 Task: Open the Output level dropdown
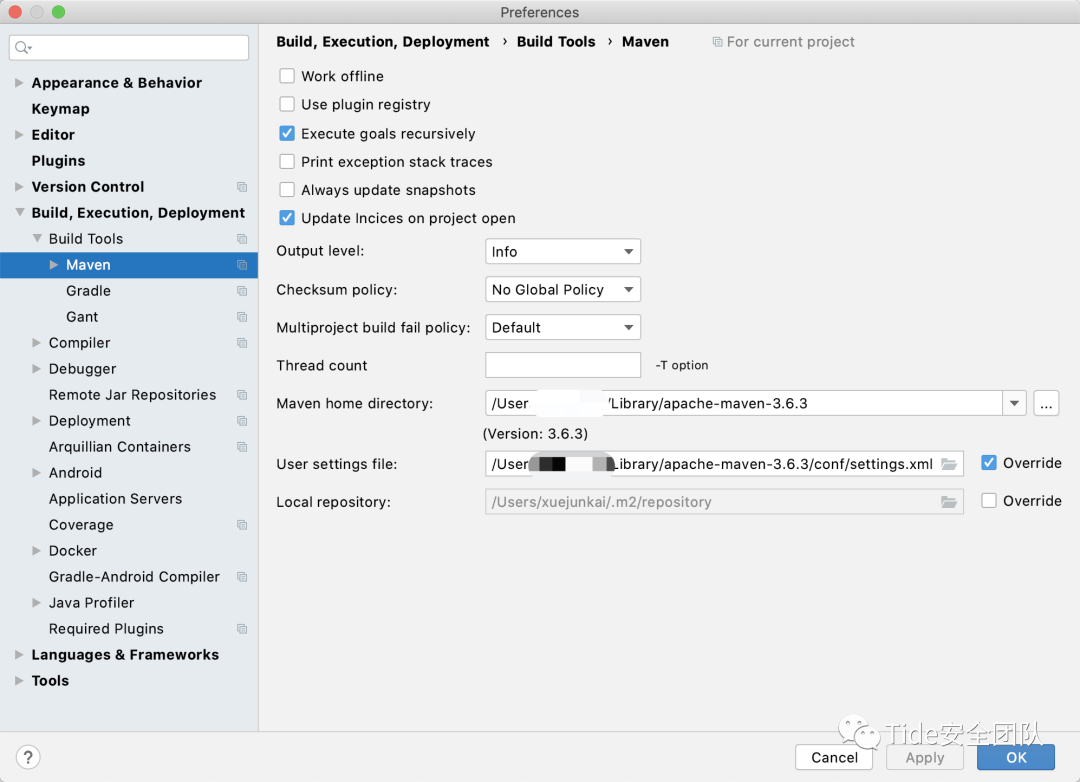(562, 252)
